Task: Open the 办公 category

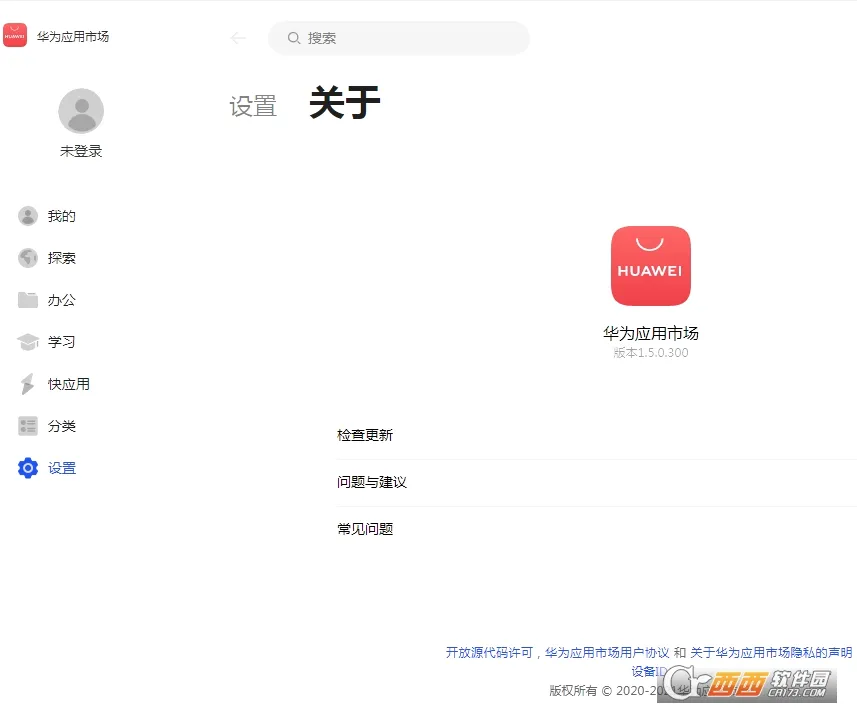Action: [62, 300]
